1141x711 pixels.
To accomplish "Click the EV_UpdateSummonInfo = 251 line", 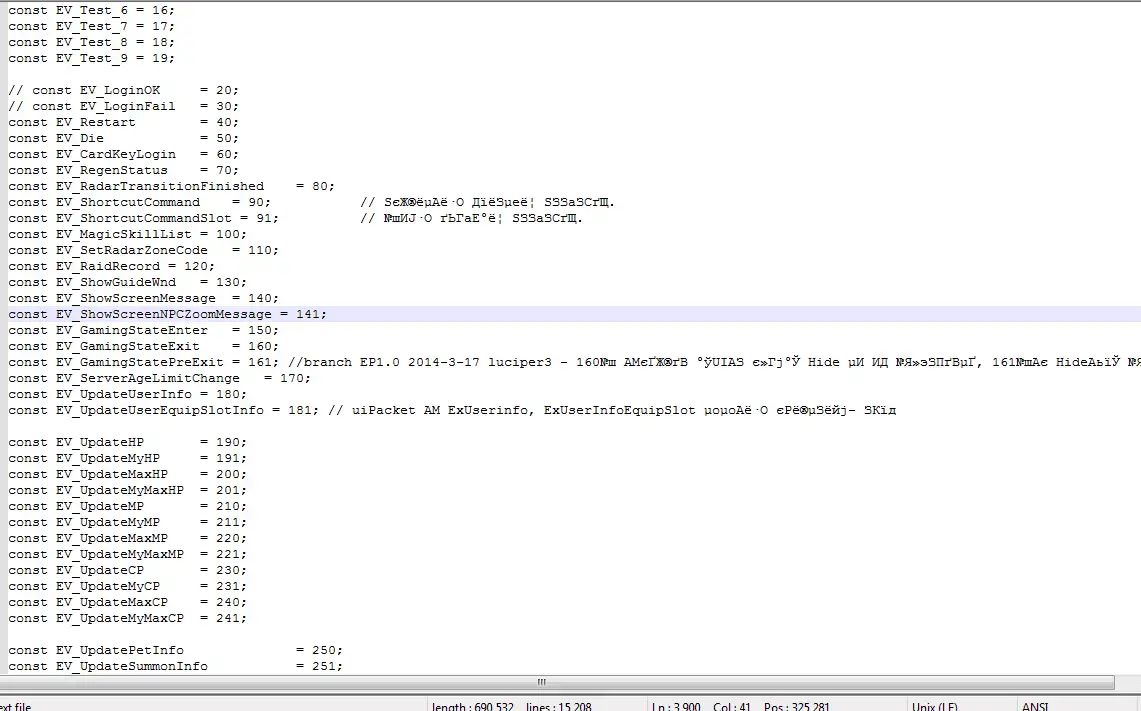I will pos(175,667).
